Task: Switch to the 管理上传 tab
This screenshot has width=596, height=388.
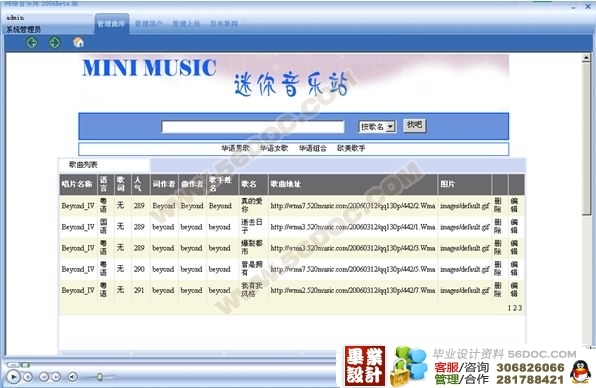Action: click(186, 24)
